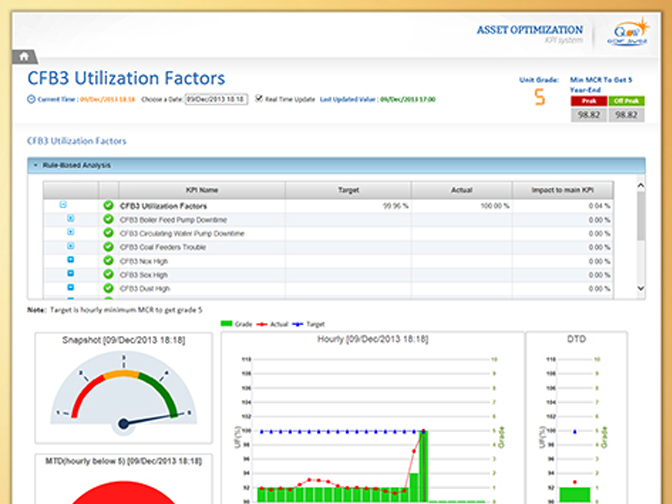Click the tall green bar in Hourly chart

coord(423,466)
